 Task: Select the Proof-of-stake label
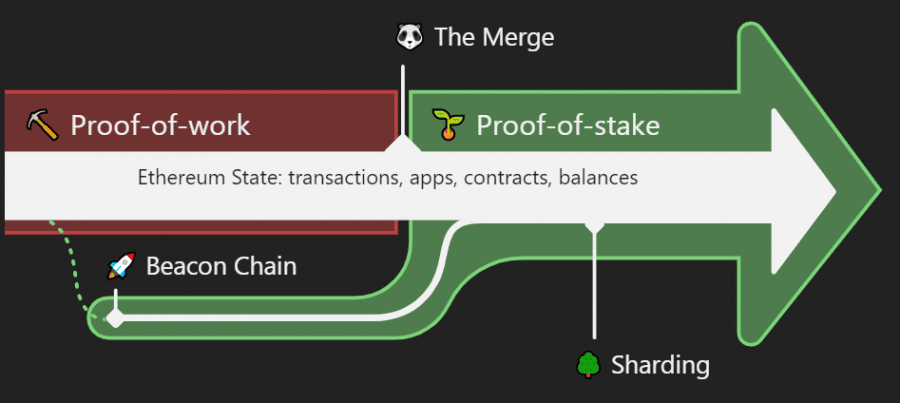coord(568,125)
